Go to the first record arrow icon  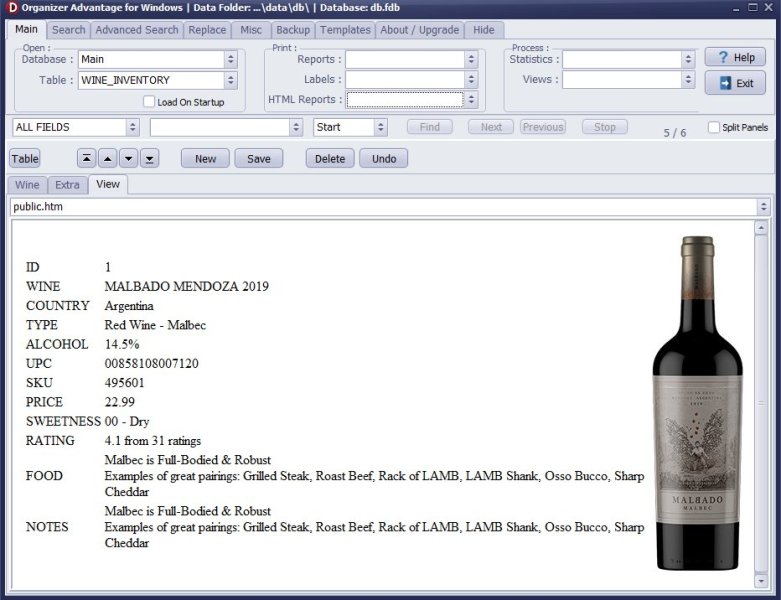tap(86, 159)
